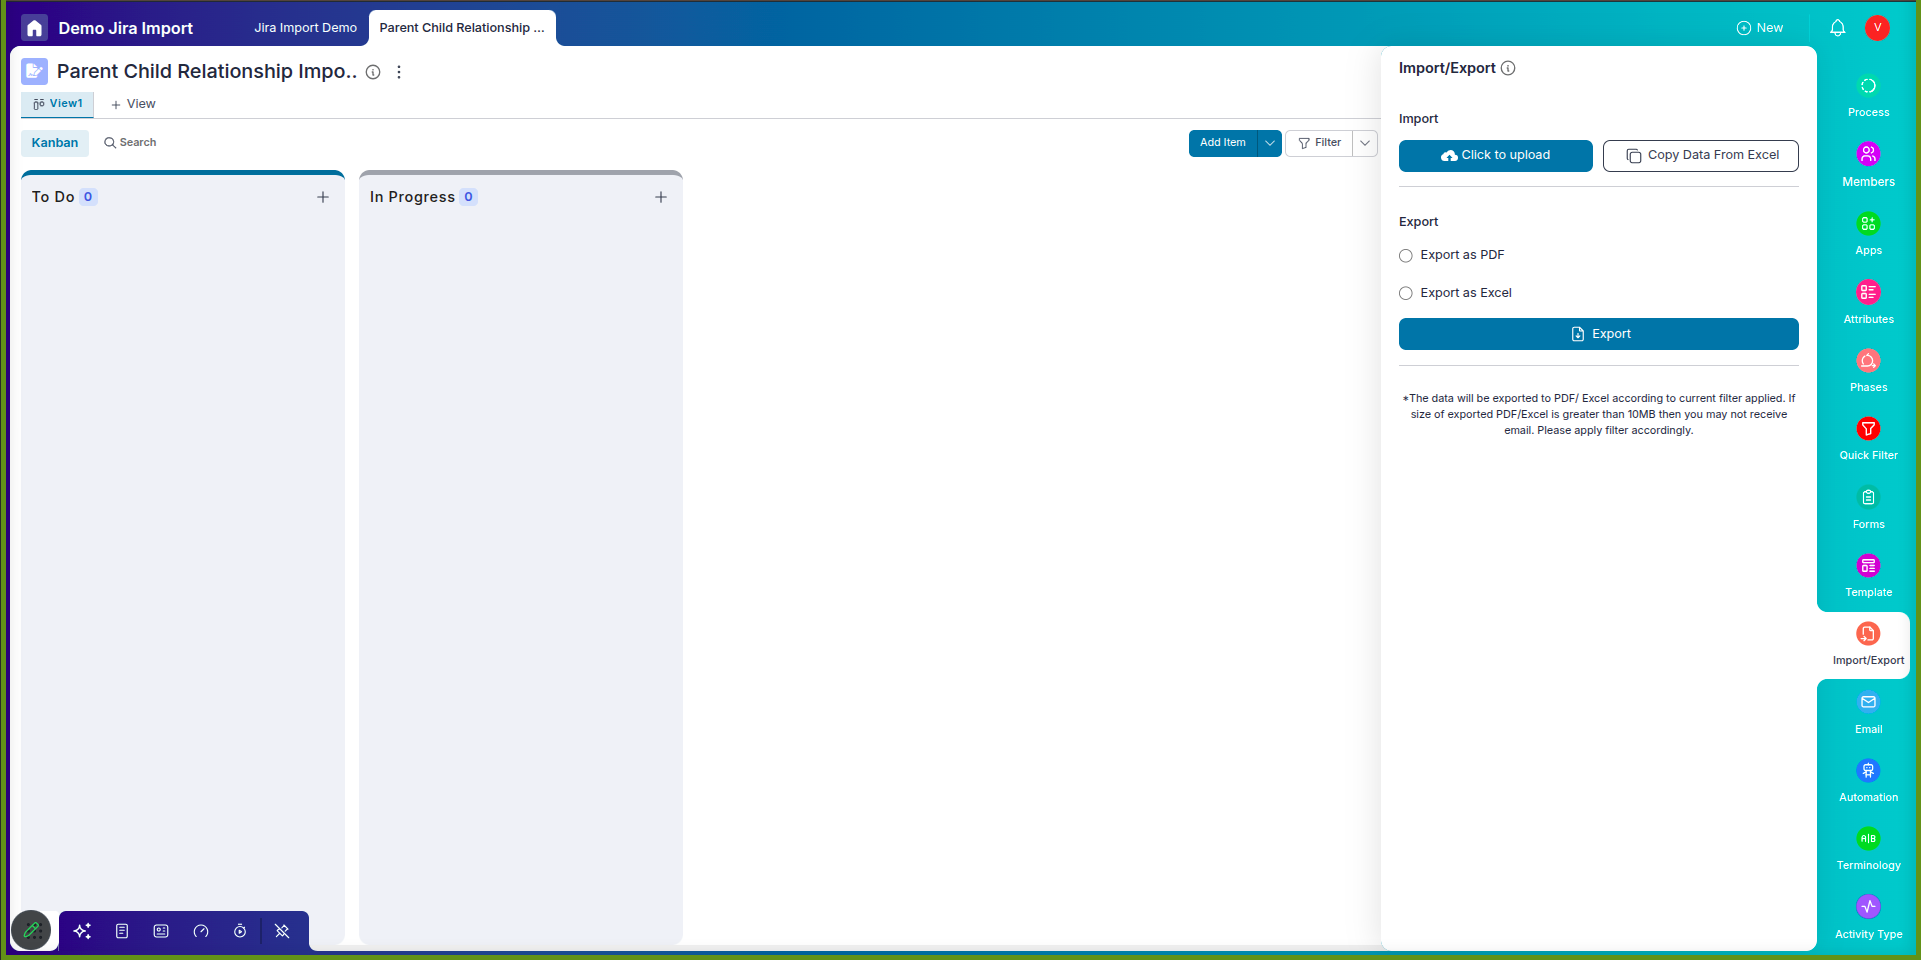
Task: Add a card to the In Progress column
Action: 661,197
